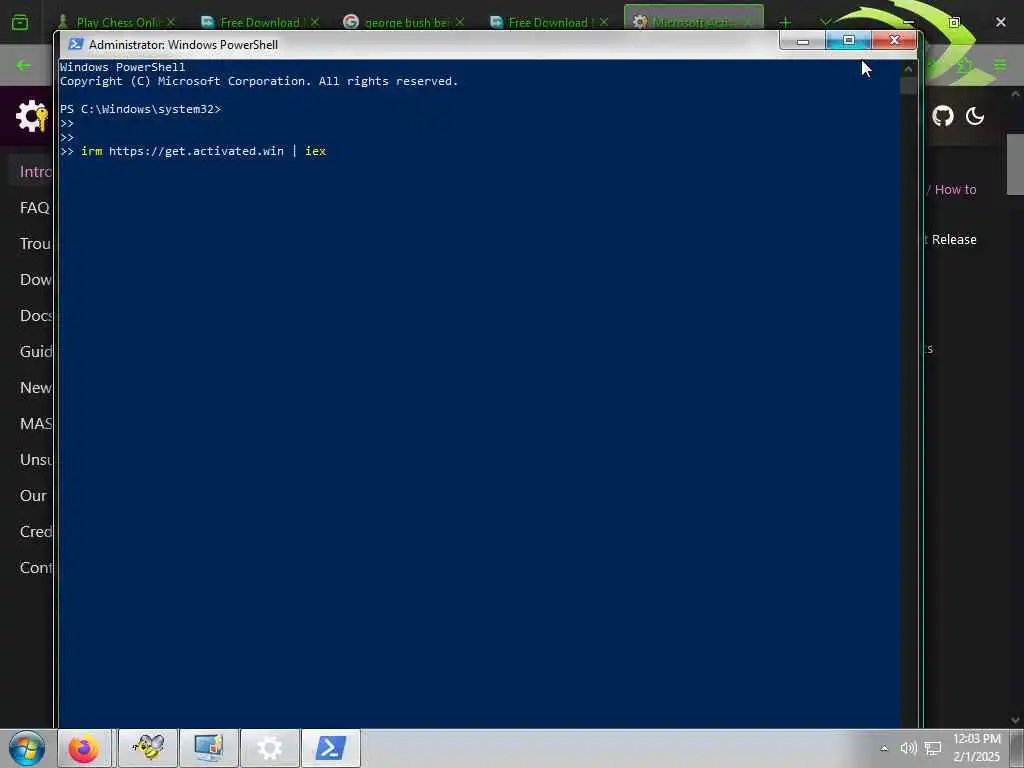This screenshot has width=1024, height=768.
Task: Open the FAQ sidebar item
Action: [x=35, y=208]
